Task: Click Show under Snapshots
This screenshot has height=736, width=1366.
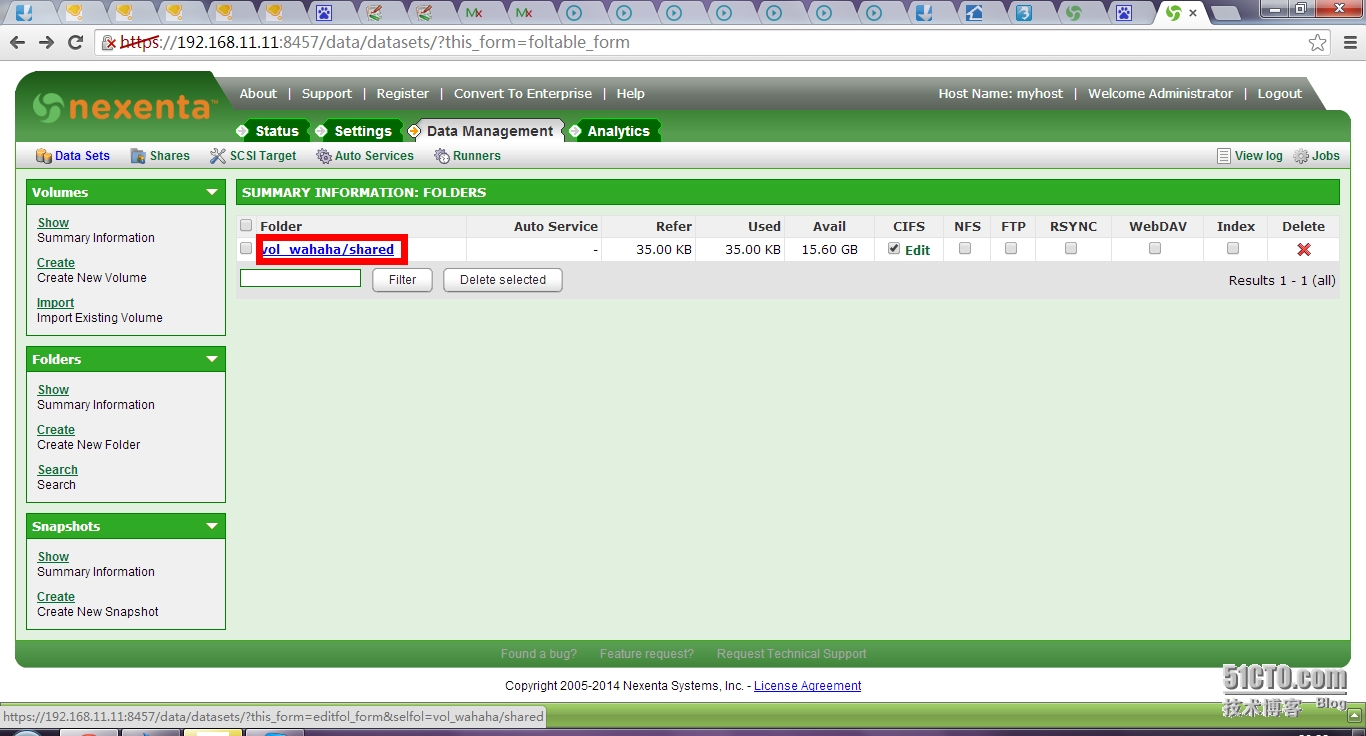Action: pyautogui.click(x=53, y=557)
